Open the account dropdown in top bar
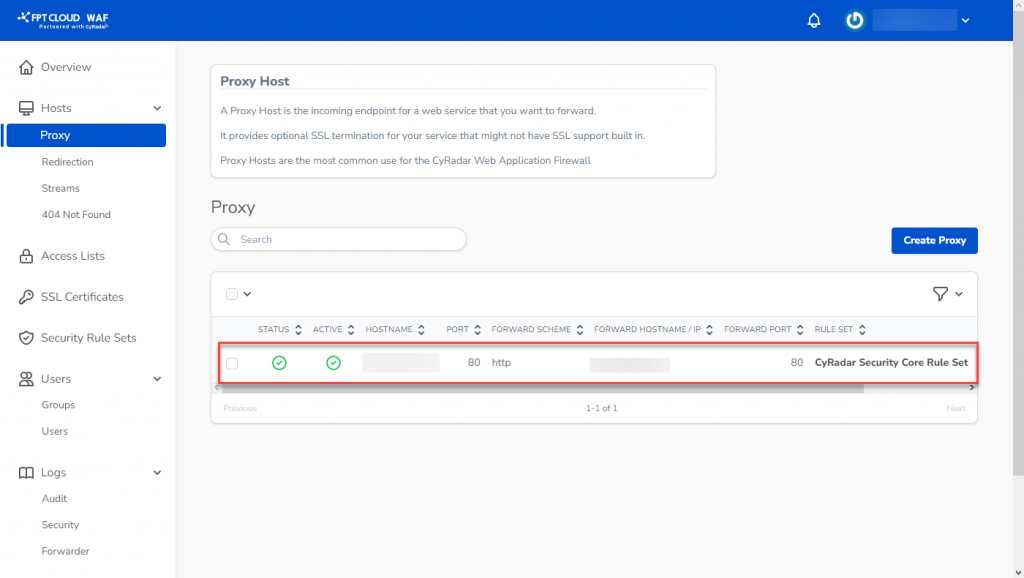Image resolution: width=1024 pixels, height=578 pixels. pos(964,20)
